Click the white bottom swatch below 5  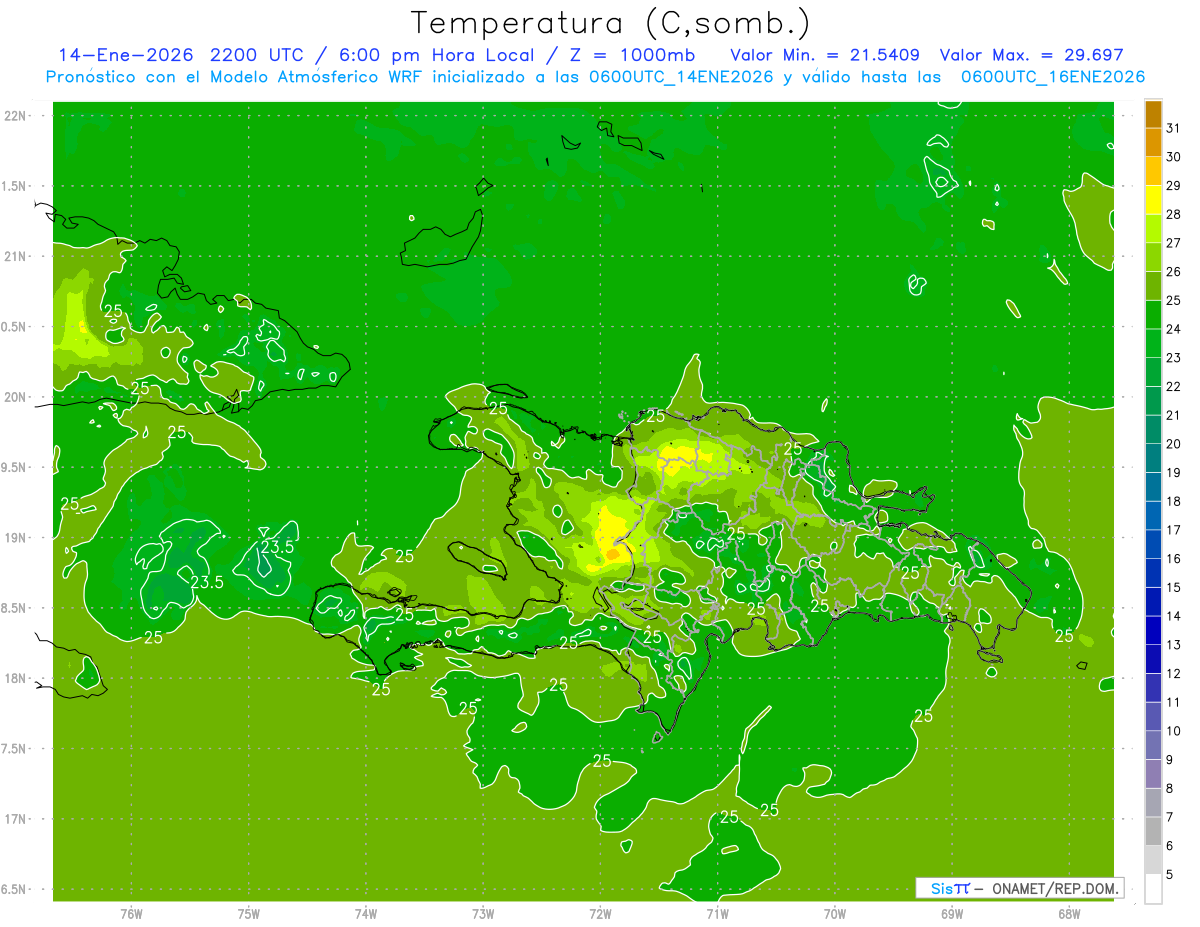pos(1153,889)
